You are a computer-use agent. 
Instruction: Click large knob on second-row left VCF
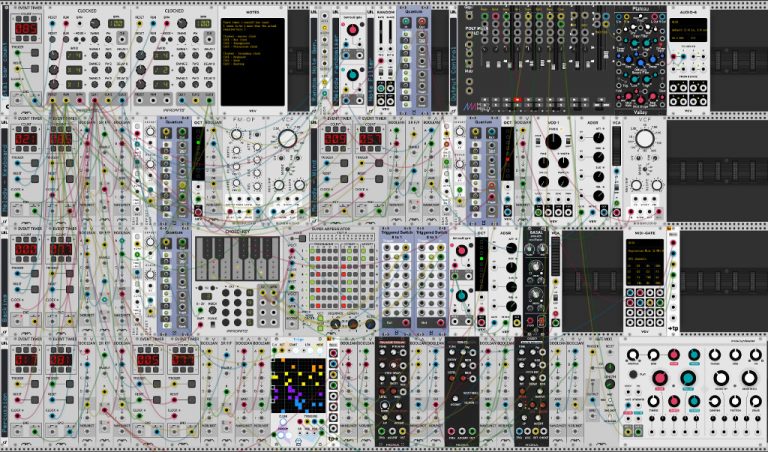[288, 139]
